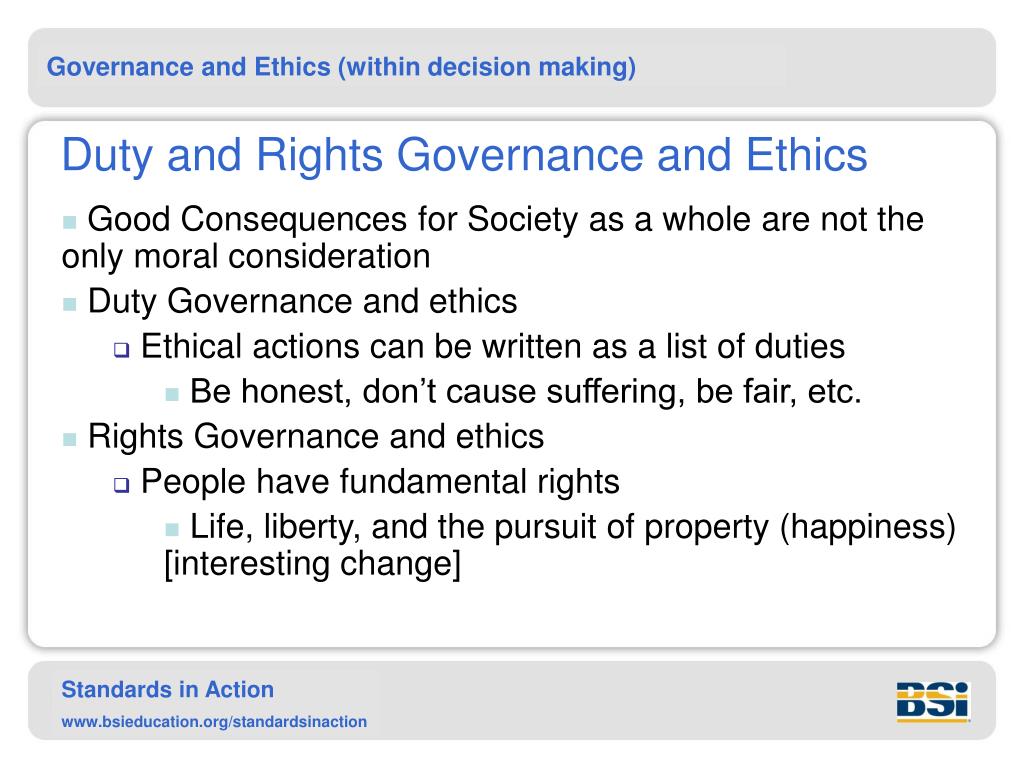The width and height of the screenshot is (1024, 768).
Task: Select the Governance and Ethics header title
Action: (x=341, y=67)
